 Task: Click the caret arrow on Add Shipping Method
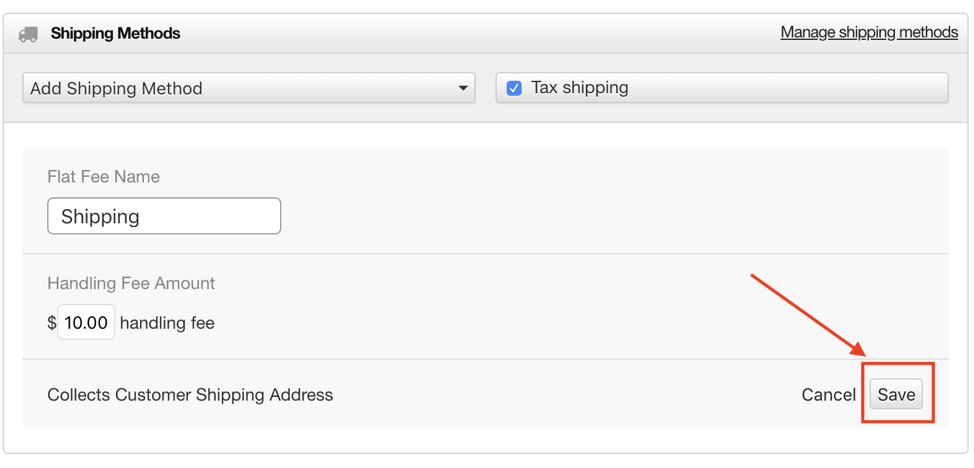click(x=463, y=88)
